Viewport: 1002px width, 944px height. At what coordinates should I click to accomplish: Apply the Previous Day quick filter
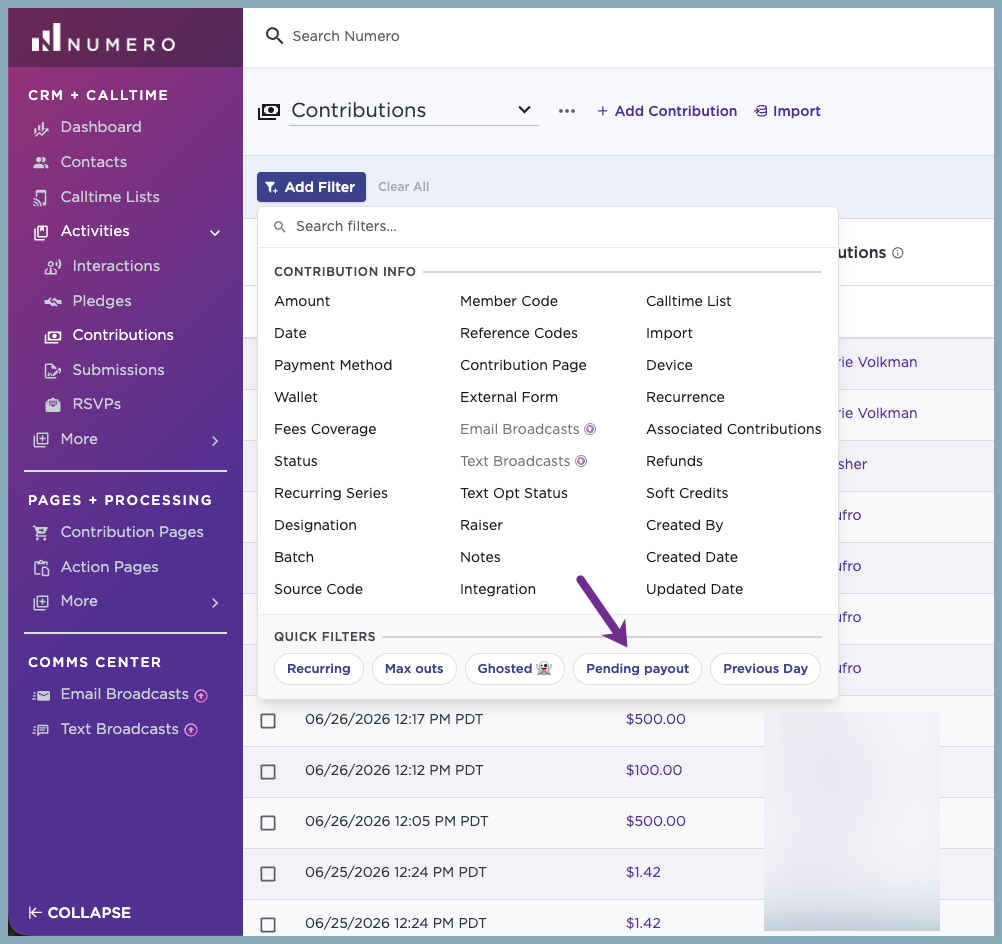(765, 669)
